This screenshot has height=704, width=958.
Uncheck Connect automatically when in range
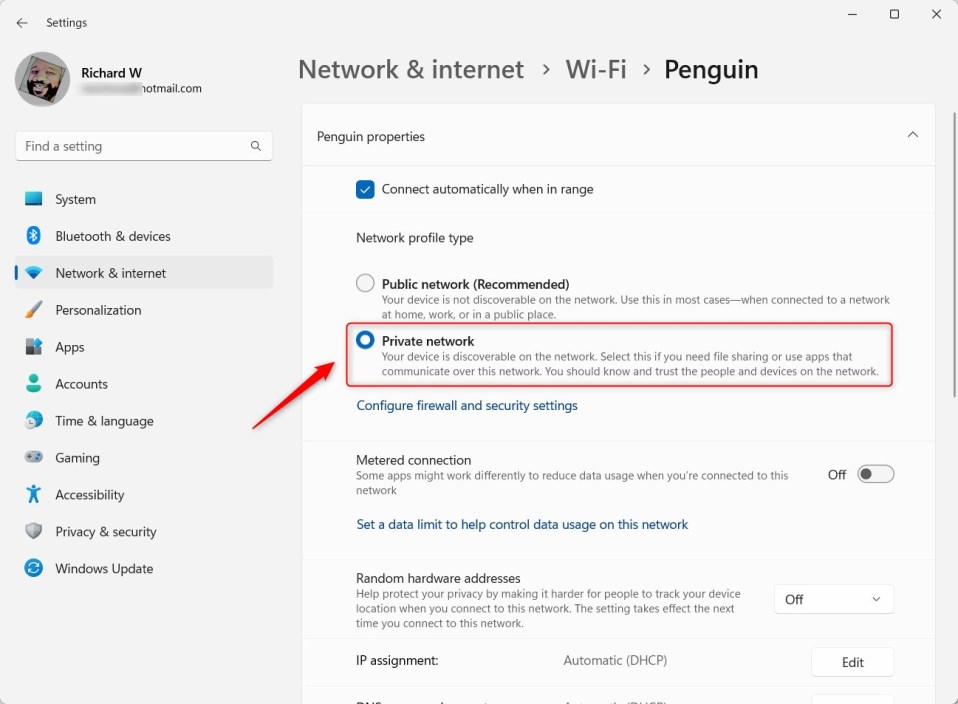pos(366,189)
